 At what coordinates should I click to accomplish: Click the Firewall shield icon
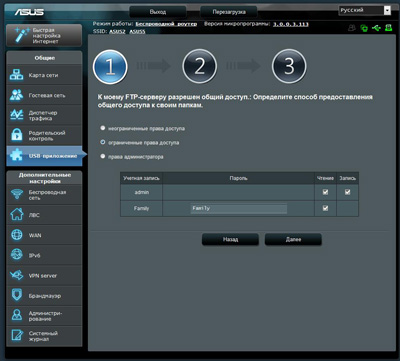pyautogui.click(x=17, y=295)
